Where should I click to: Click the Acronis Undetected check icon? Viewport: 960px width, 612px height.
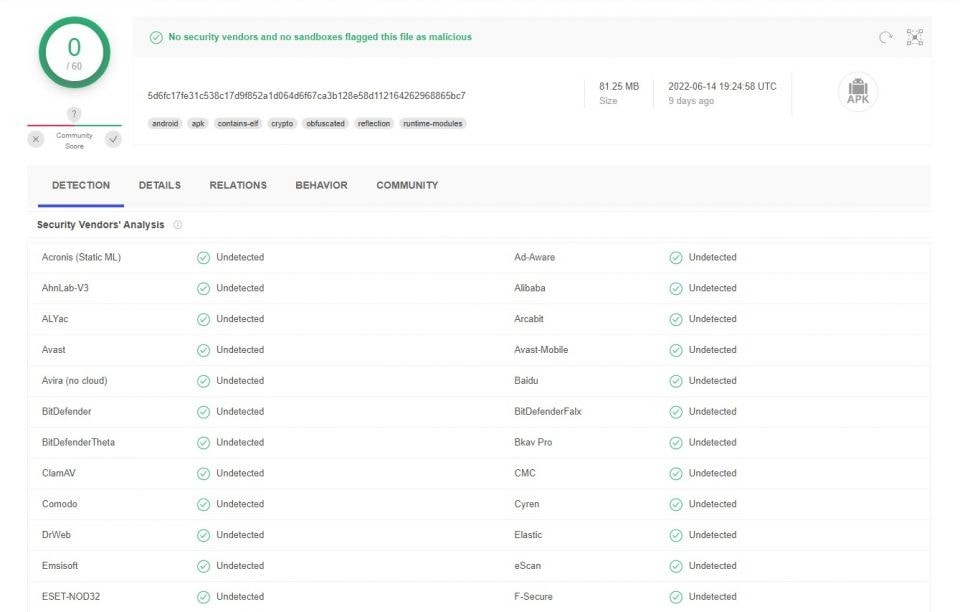[203, 258]
